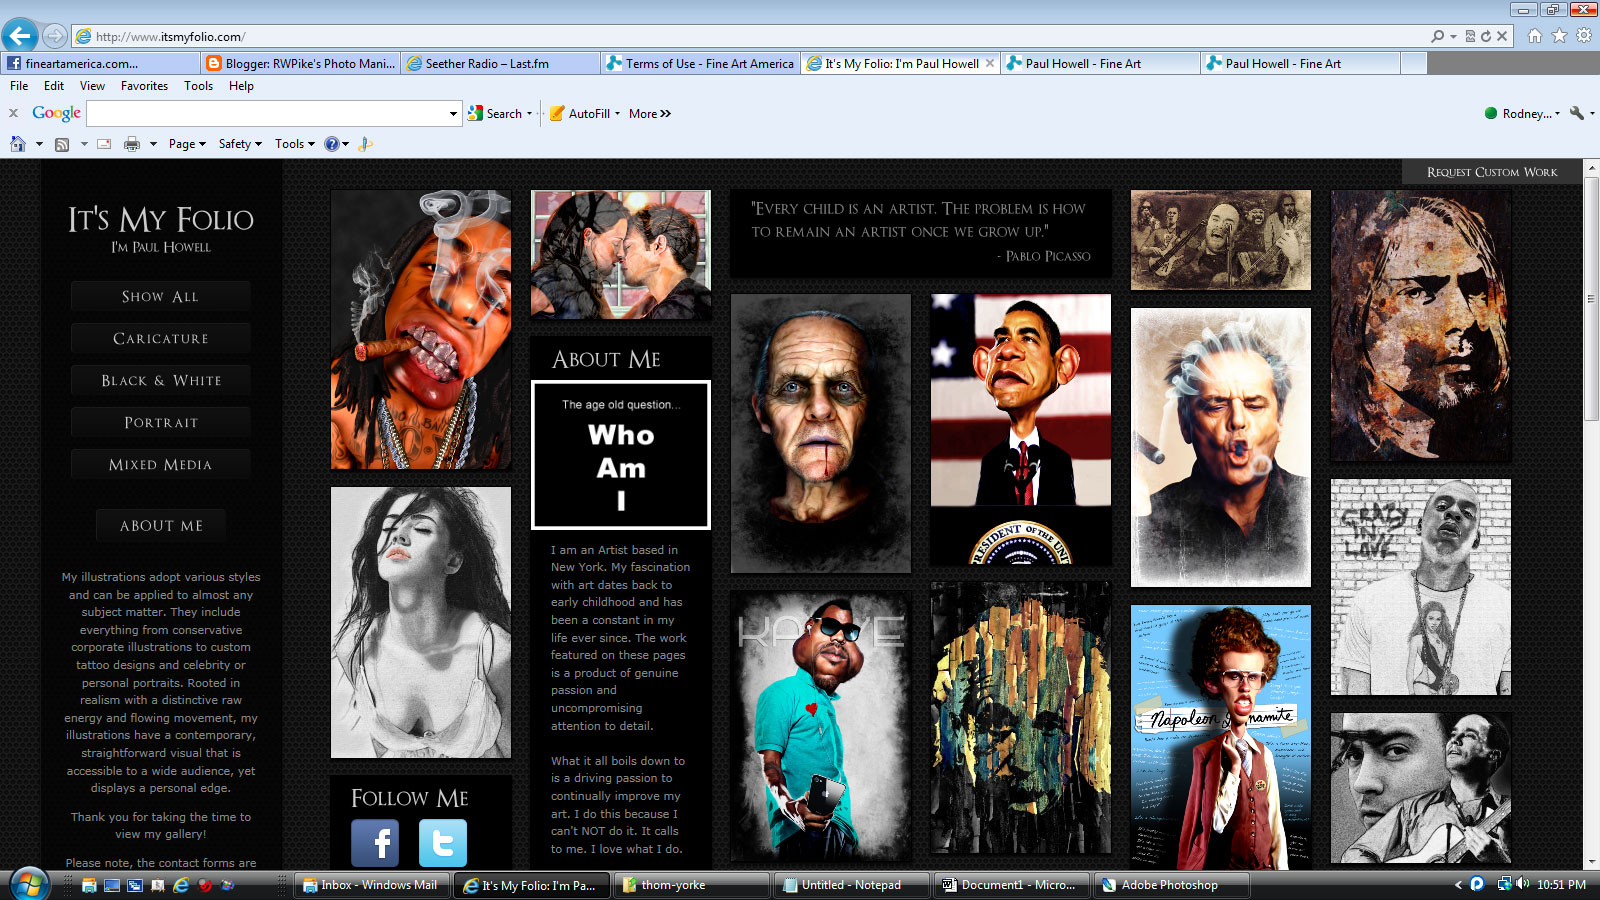Click the volume speaker tray icon
This screenshot has width=1600, height=900.
click(x=1523, y=884)
